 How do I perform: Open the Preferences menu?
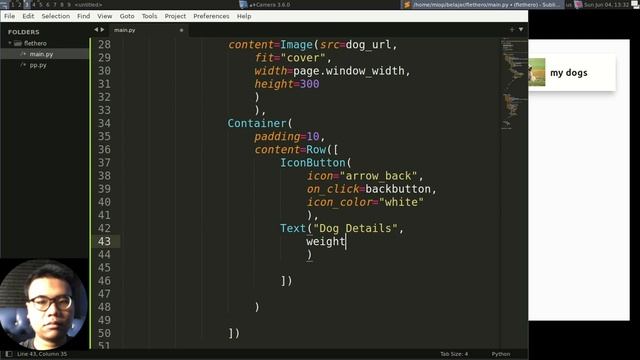pos(211,16)
